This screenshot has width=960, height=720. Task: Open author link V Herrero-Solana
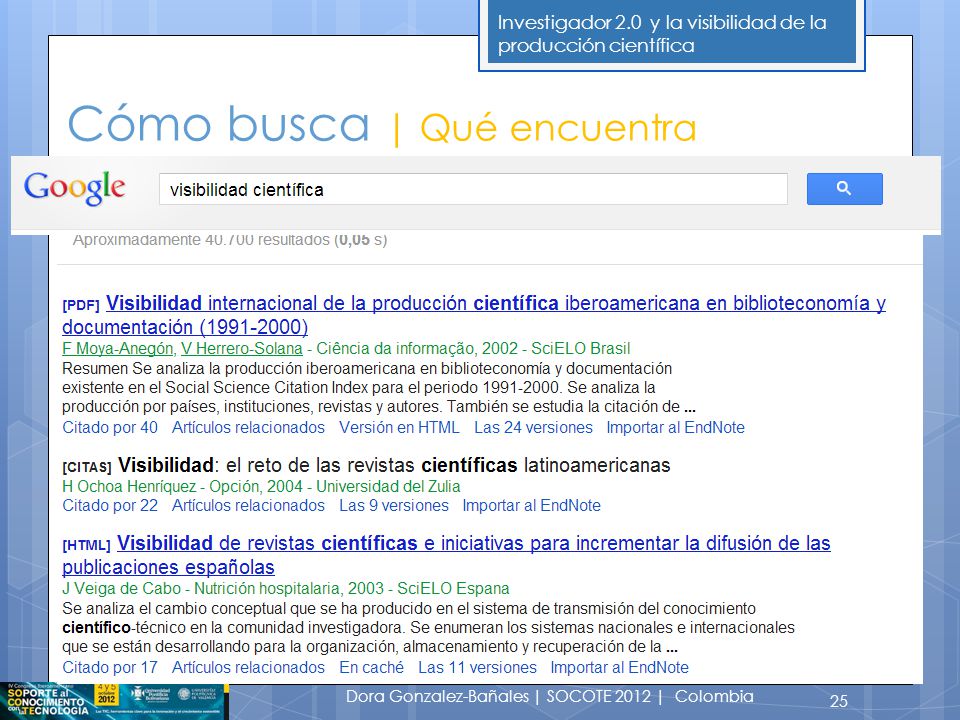[x=242, y=348]
